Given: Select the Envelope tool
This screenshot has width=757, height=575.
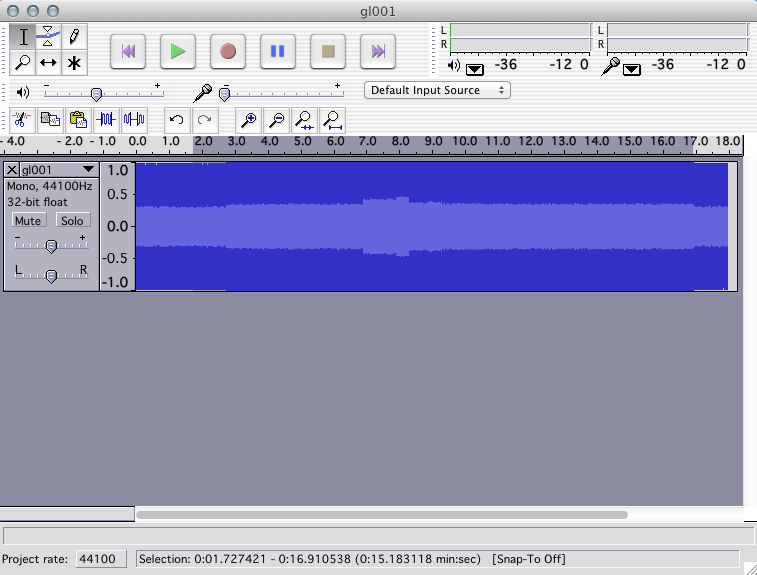Looking at the screenshot, I should point(48,36).
